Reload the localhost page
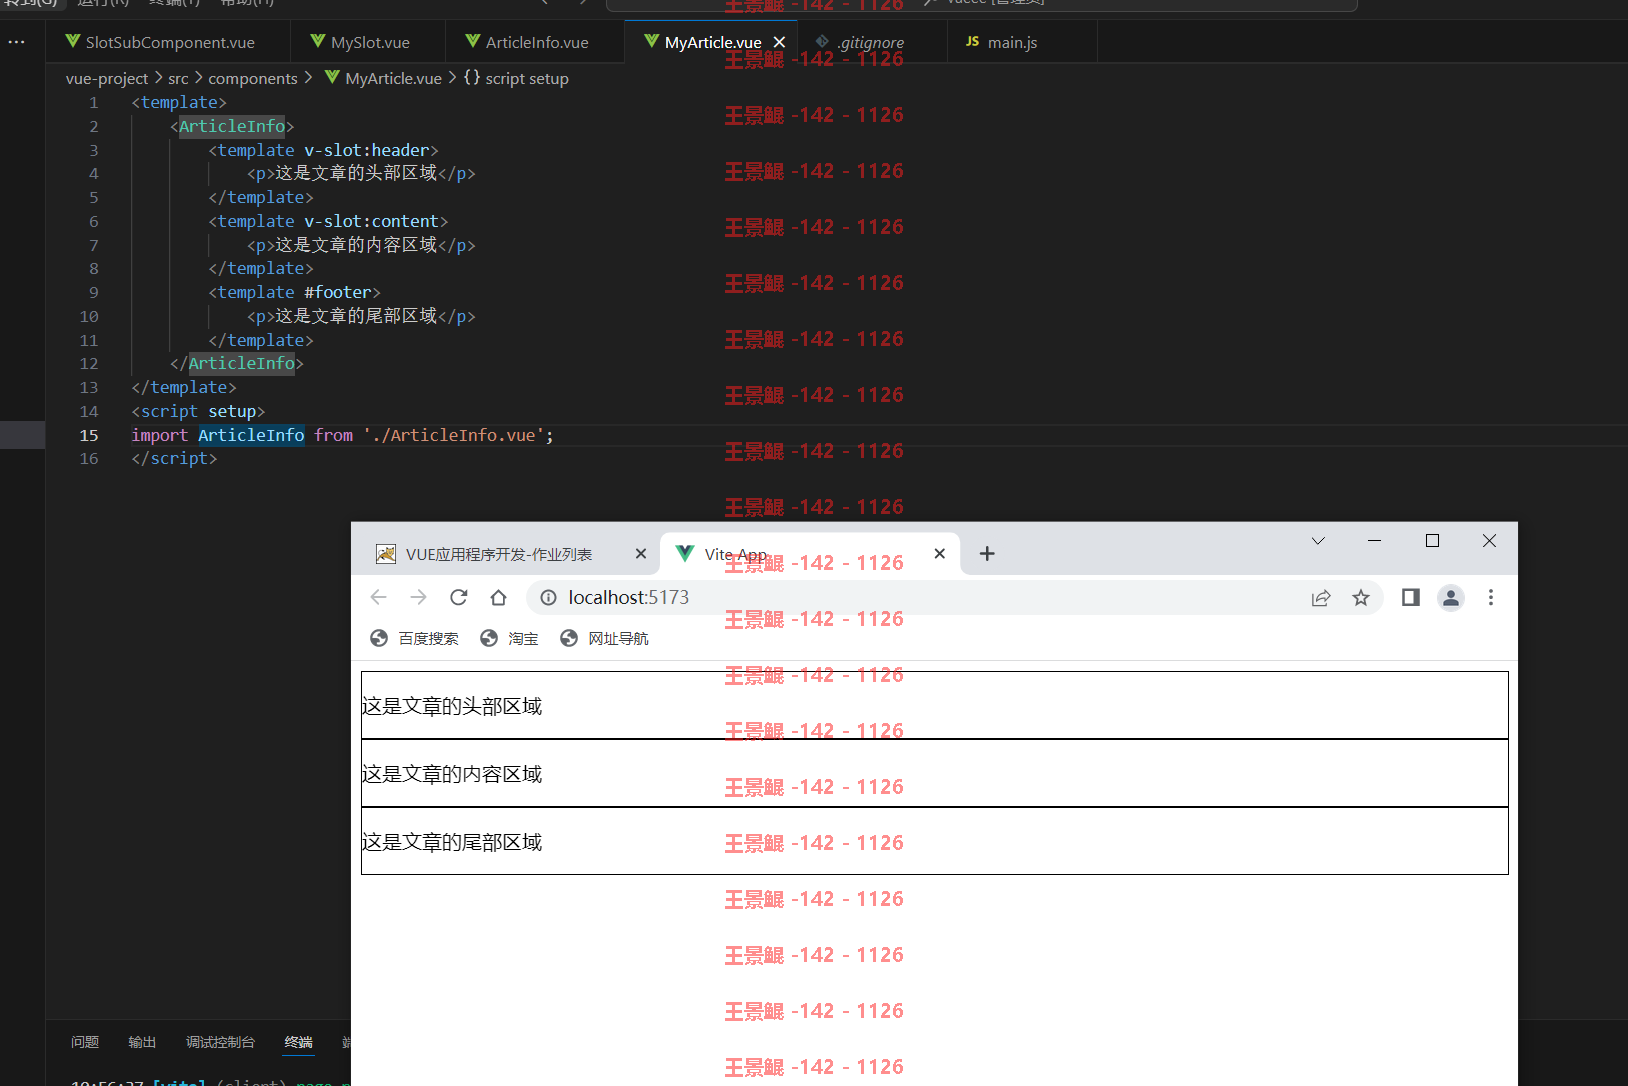 point(458,597)
